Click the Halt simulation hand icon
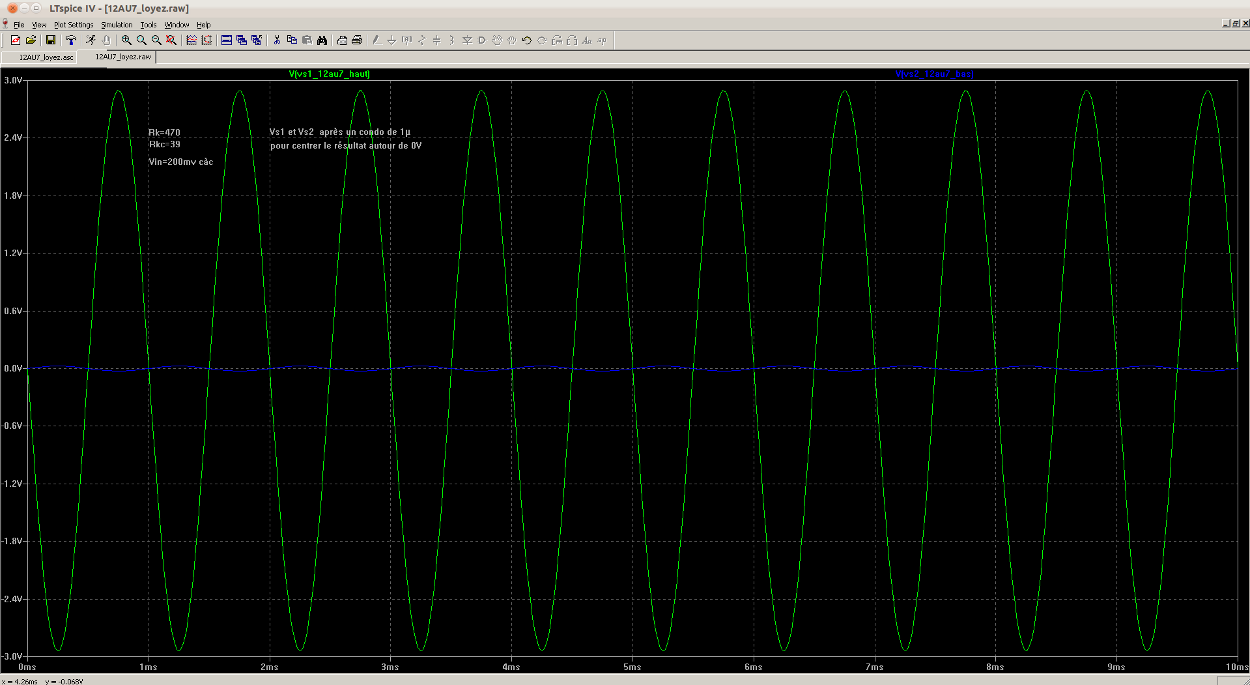 [106, 40]
